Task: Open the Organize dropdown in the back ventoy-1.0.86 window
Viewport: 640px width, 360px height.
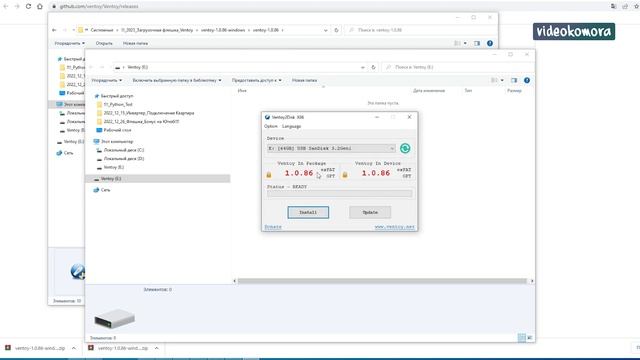Action: (x=70, y=43)
